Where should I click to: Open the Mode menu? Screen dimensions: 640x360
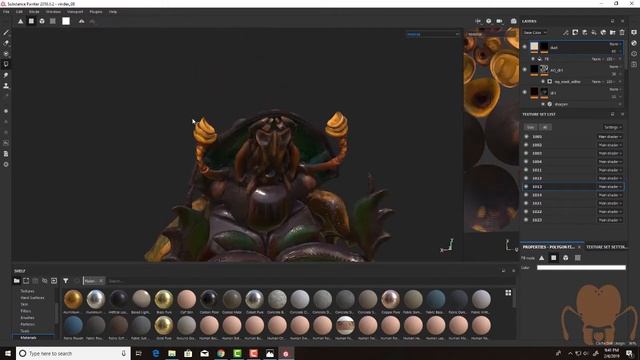click(34, 12)
